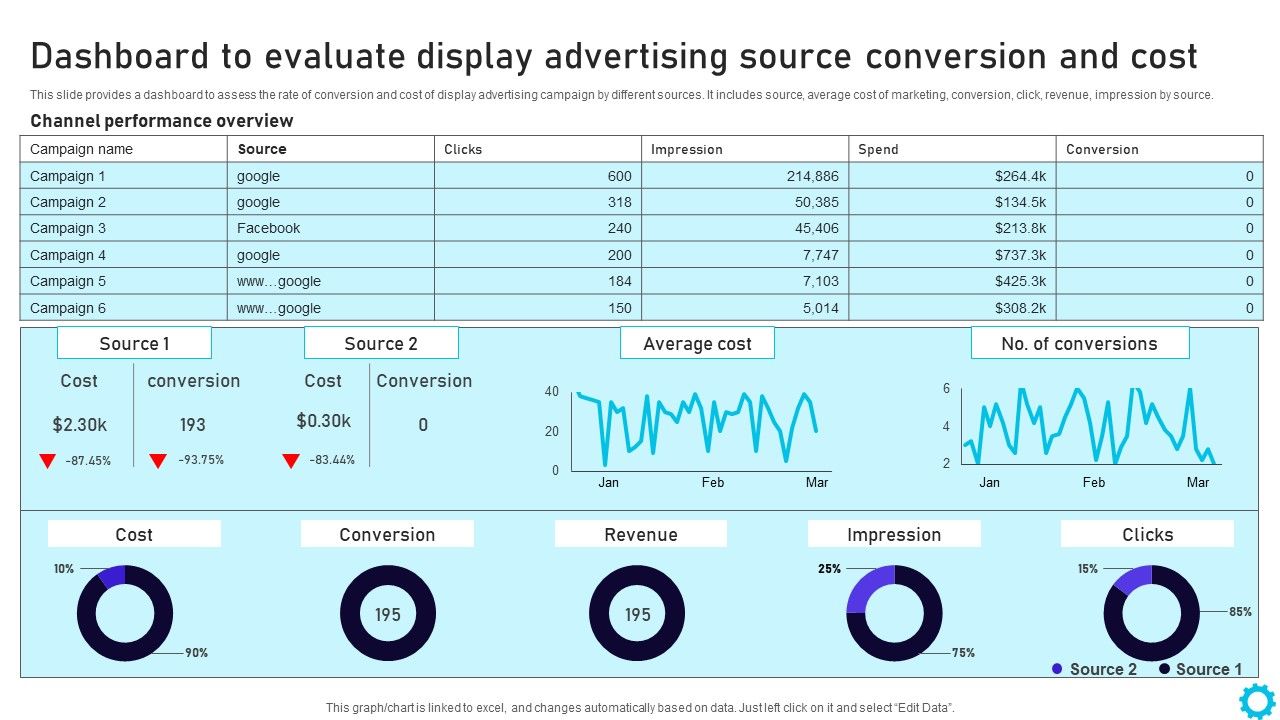Screen dimensions: 1280x720
Task: Click the 90% label on Cost donut
Action: [196, 653]
